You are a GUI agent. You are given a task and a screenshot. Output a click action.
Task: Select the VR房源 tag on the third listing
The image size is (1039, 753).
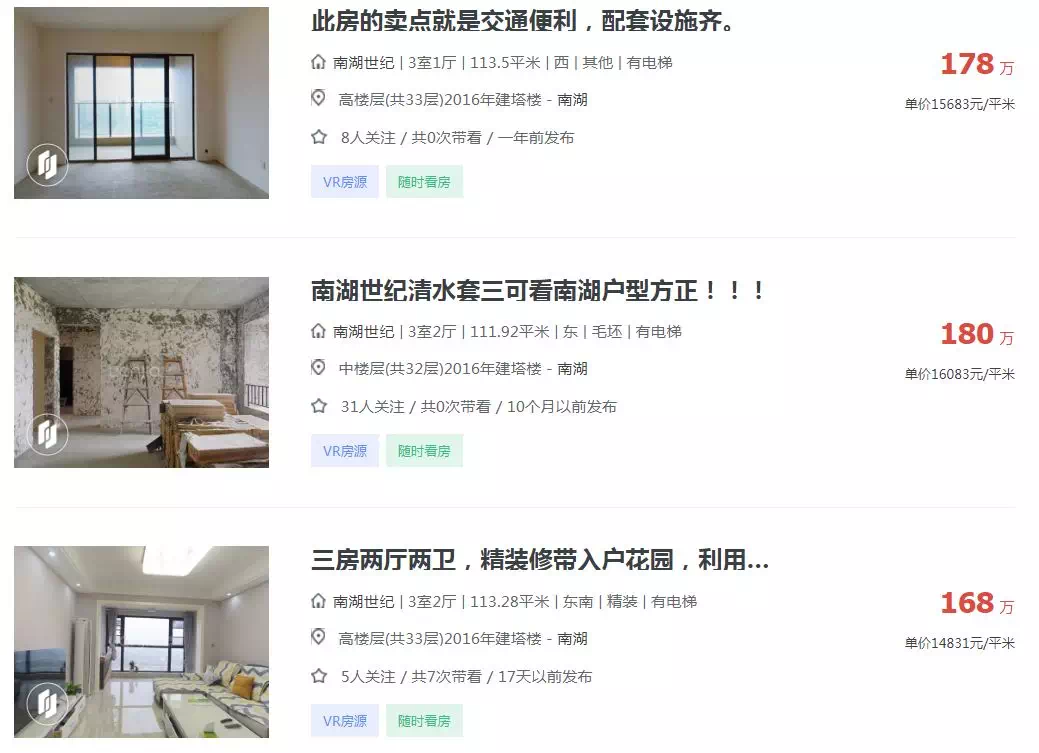[345, 721]
